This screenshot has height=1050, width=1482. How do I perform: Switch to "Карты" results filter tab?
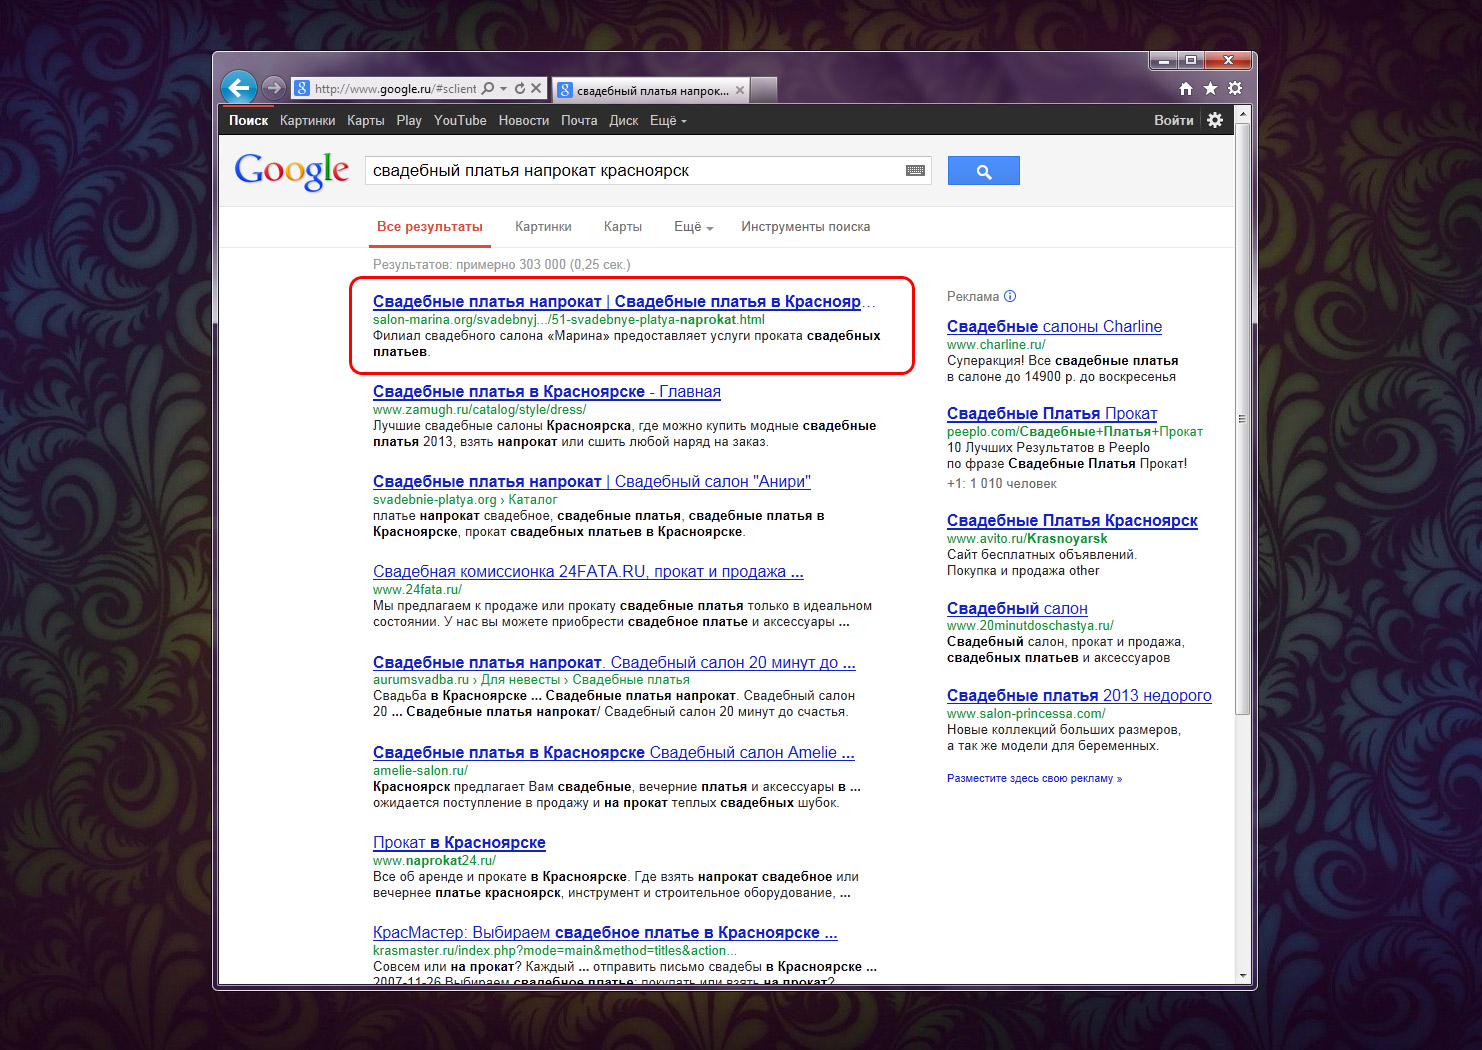[x=623, y=227]
